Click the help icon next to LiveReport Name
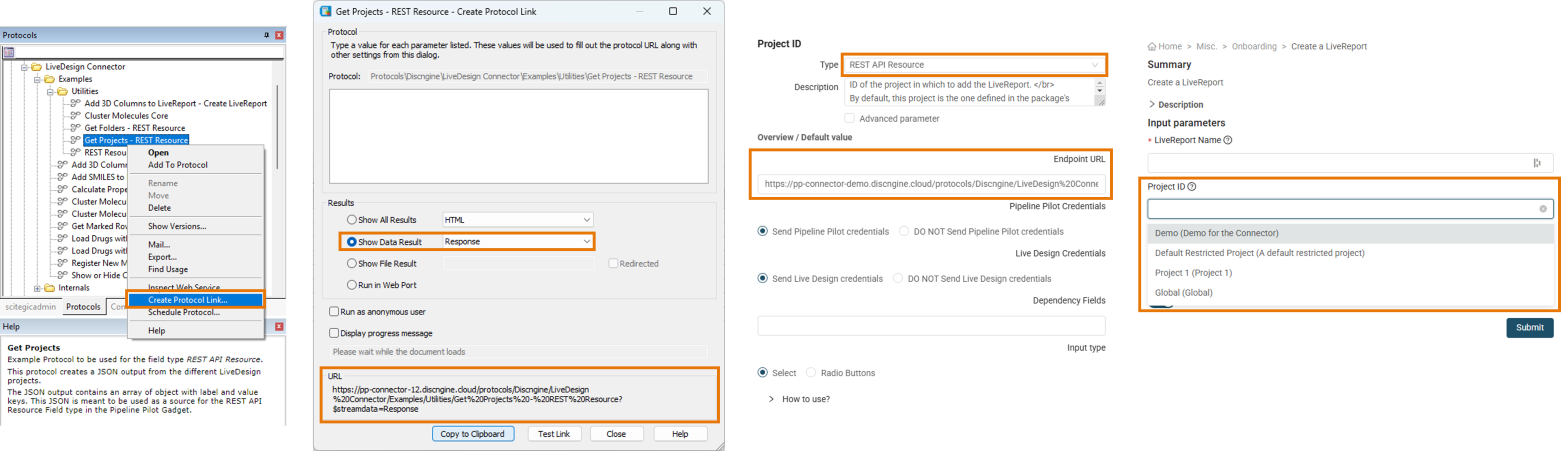 point(1227,140)
